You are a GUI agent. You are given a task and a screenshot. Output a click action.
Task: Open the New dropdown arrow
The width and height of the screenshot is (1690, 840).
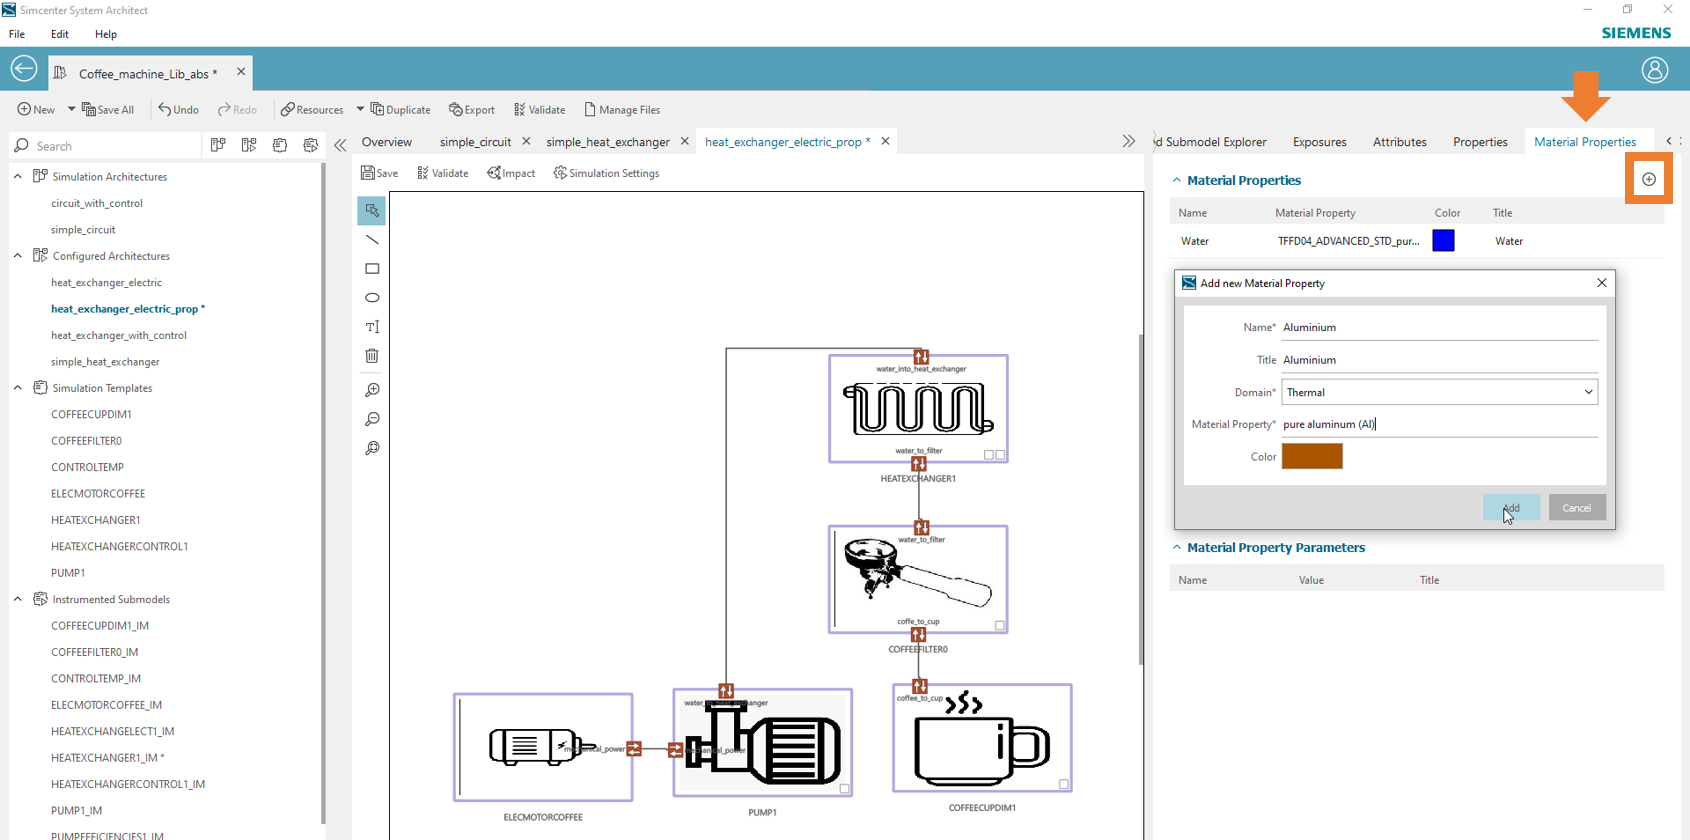click(71, 109)
